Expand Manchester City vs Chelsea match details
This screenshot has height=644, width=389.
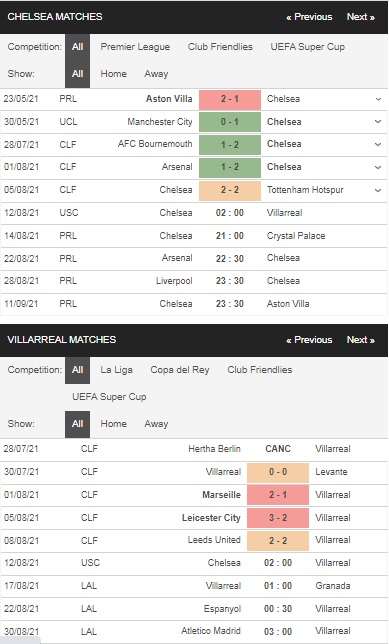[x=378, y=122]
